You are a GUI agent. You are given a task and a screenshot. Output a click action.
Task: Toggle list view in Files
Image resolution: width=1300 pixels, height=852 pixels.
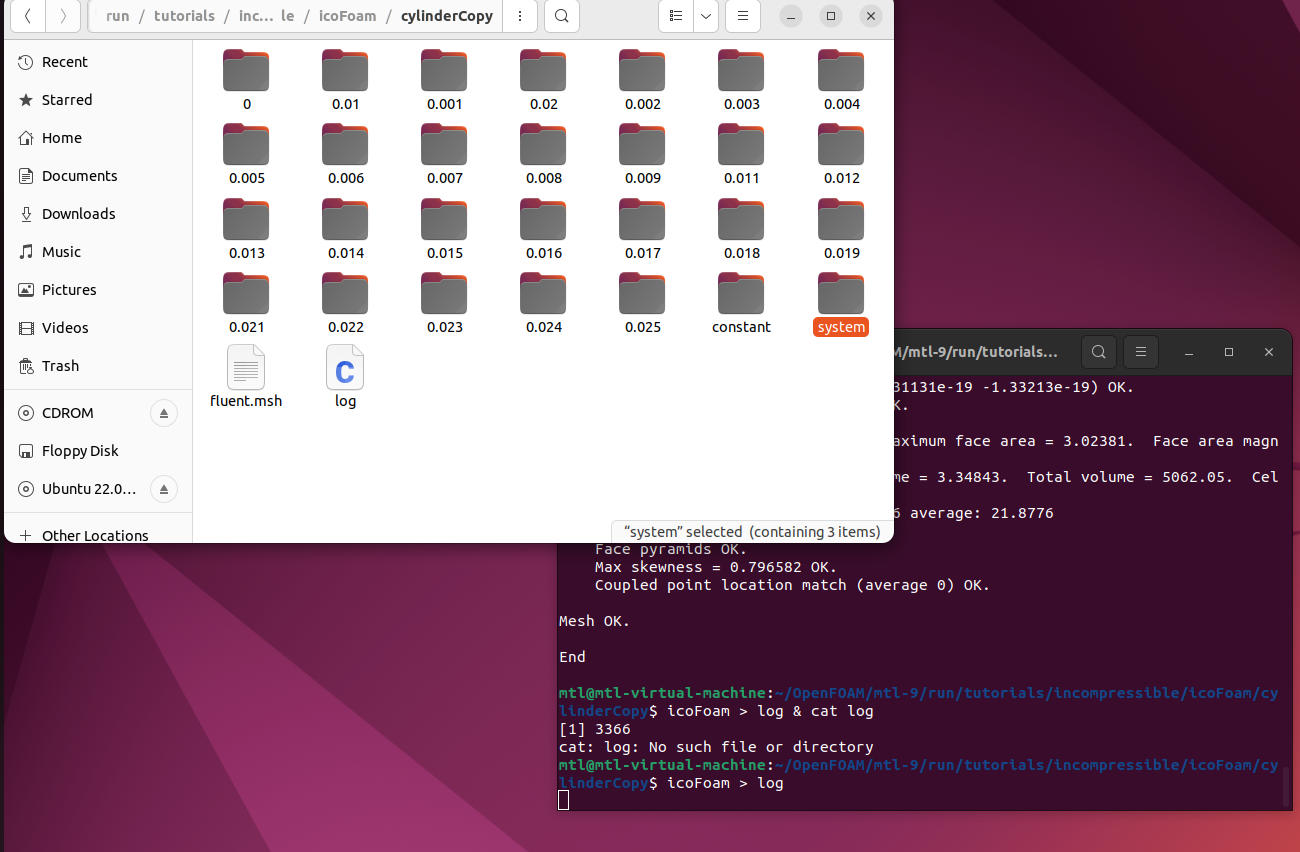click(x=676, y=16)
